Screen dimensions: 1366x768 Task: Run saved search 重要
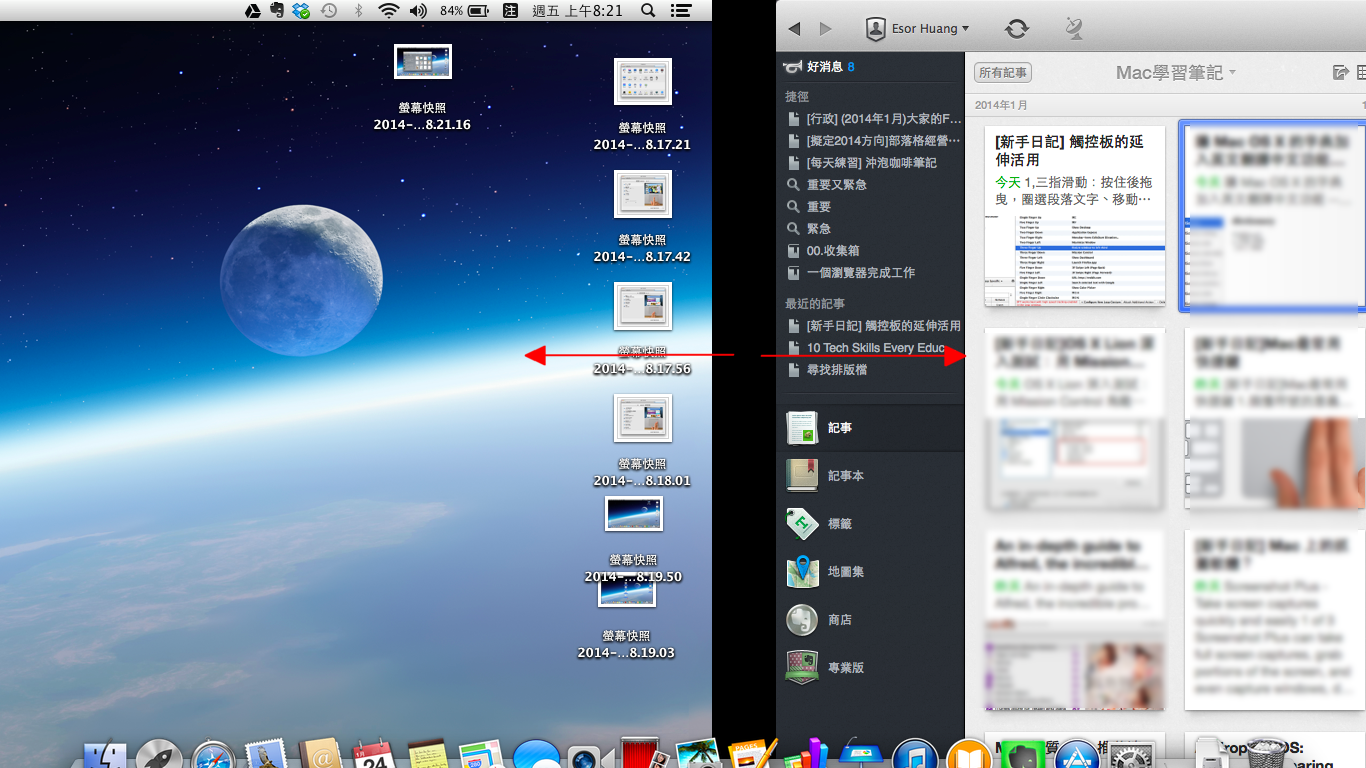pyautogui.click(x=809, y=207)
